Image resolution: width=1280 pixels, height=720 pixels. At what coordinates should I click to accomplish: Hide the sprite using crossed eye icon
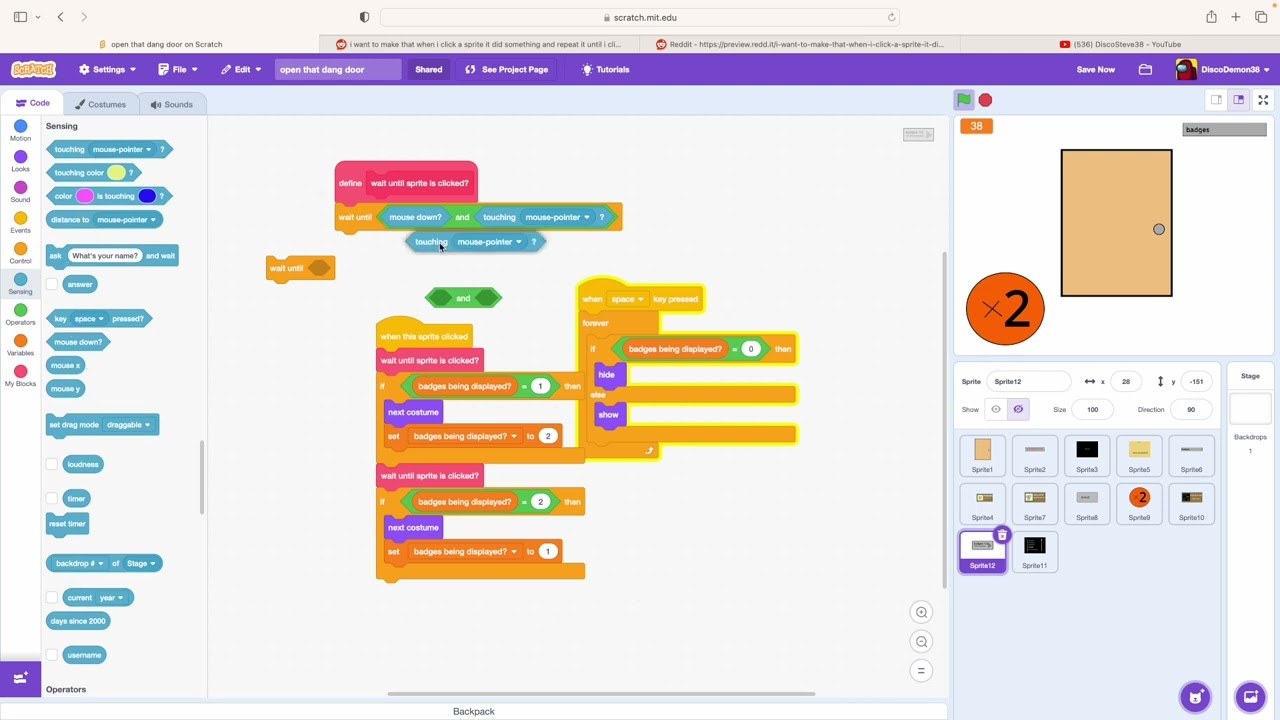[x=1018, y=409]
